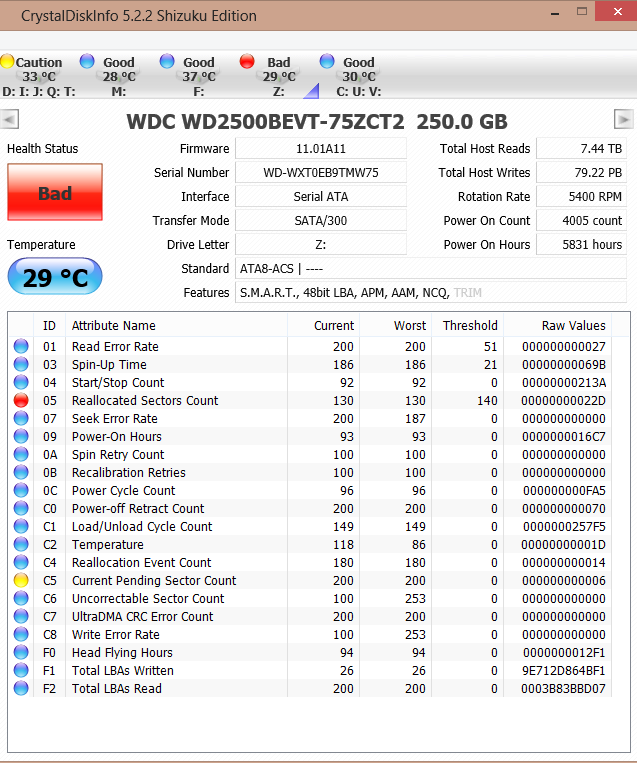Screen dimensions: 637x763
Task: Select the Total LBAs Read attribute name
Action: tap(117, 689)
